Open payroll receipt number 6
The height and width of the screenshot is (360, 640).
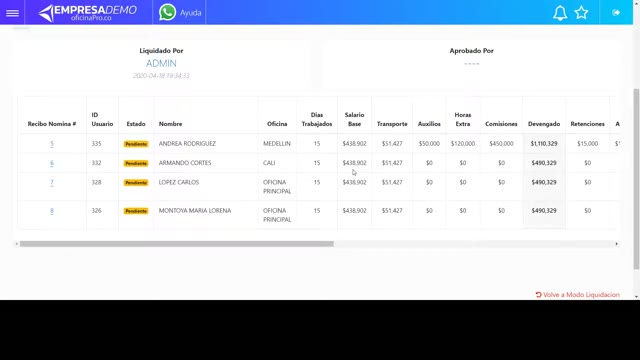pos(52,163)
